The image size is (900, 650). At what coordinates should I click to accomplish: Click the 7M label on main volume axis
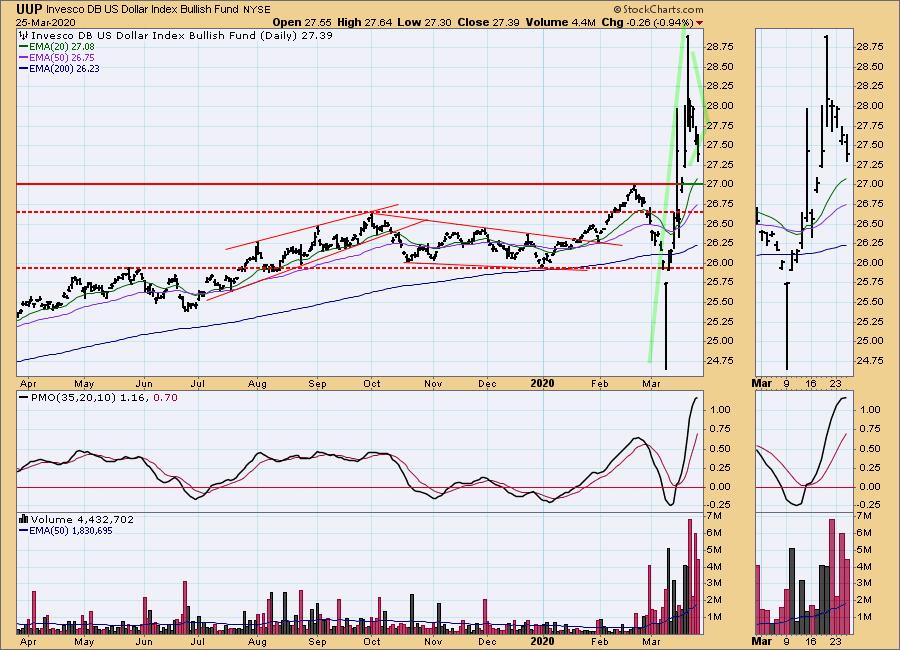(715, 516)
